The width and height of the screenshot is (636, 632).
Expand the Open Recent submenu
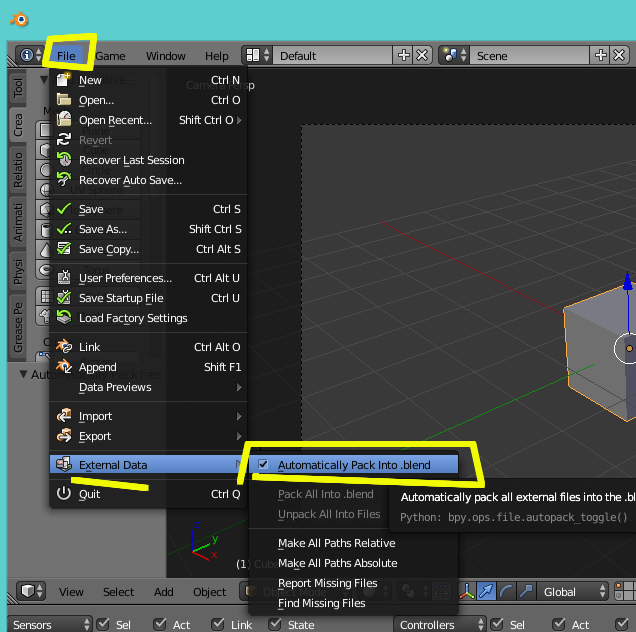(x=148, y=120)
